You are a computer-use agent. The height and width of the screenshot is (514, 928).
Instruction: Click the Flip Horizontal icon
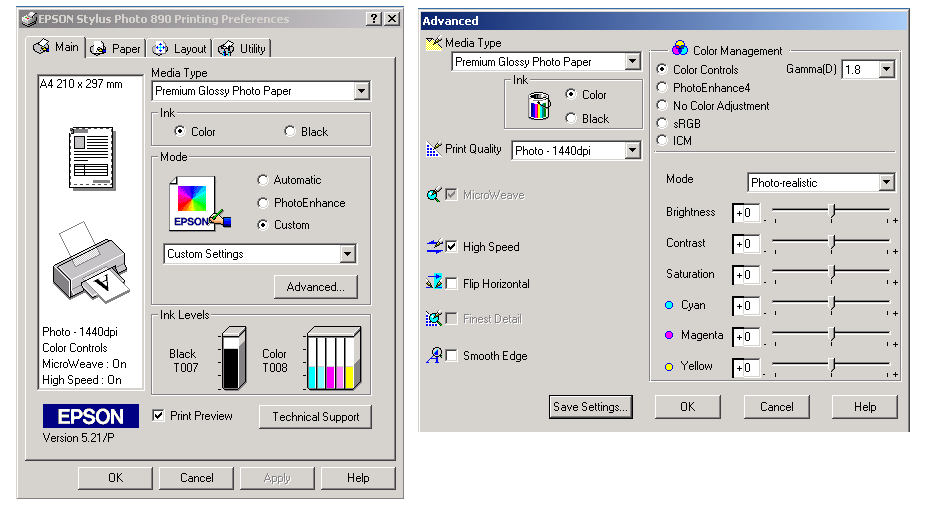[x=434, y=282]
